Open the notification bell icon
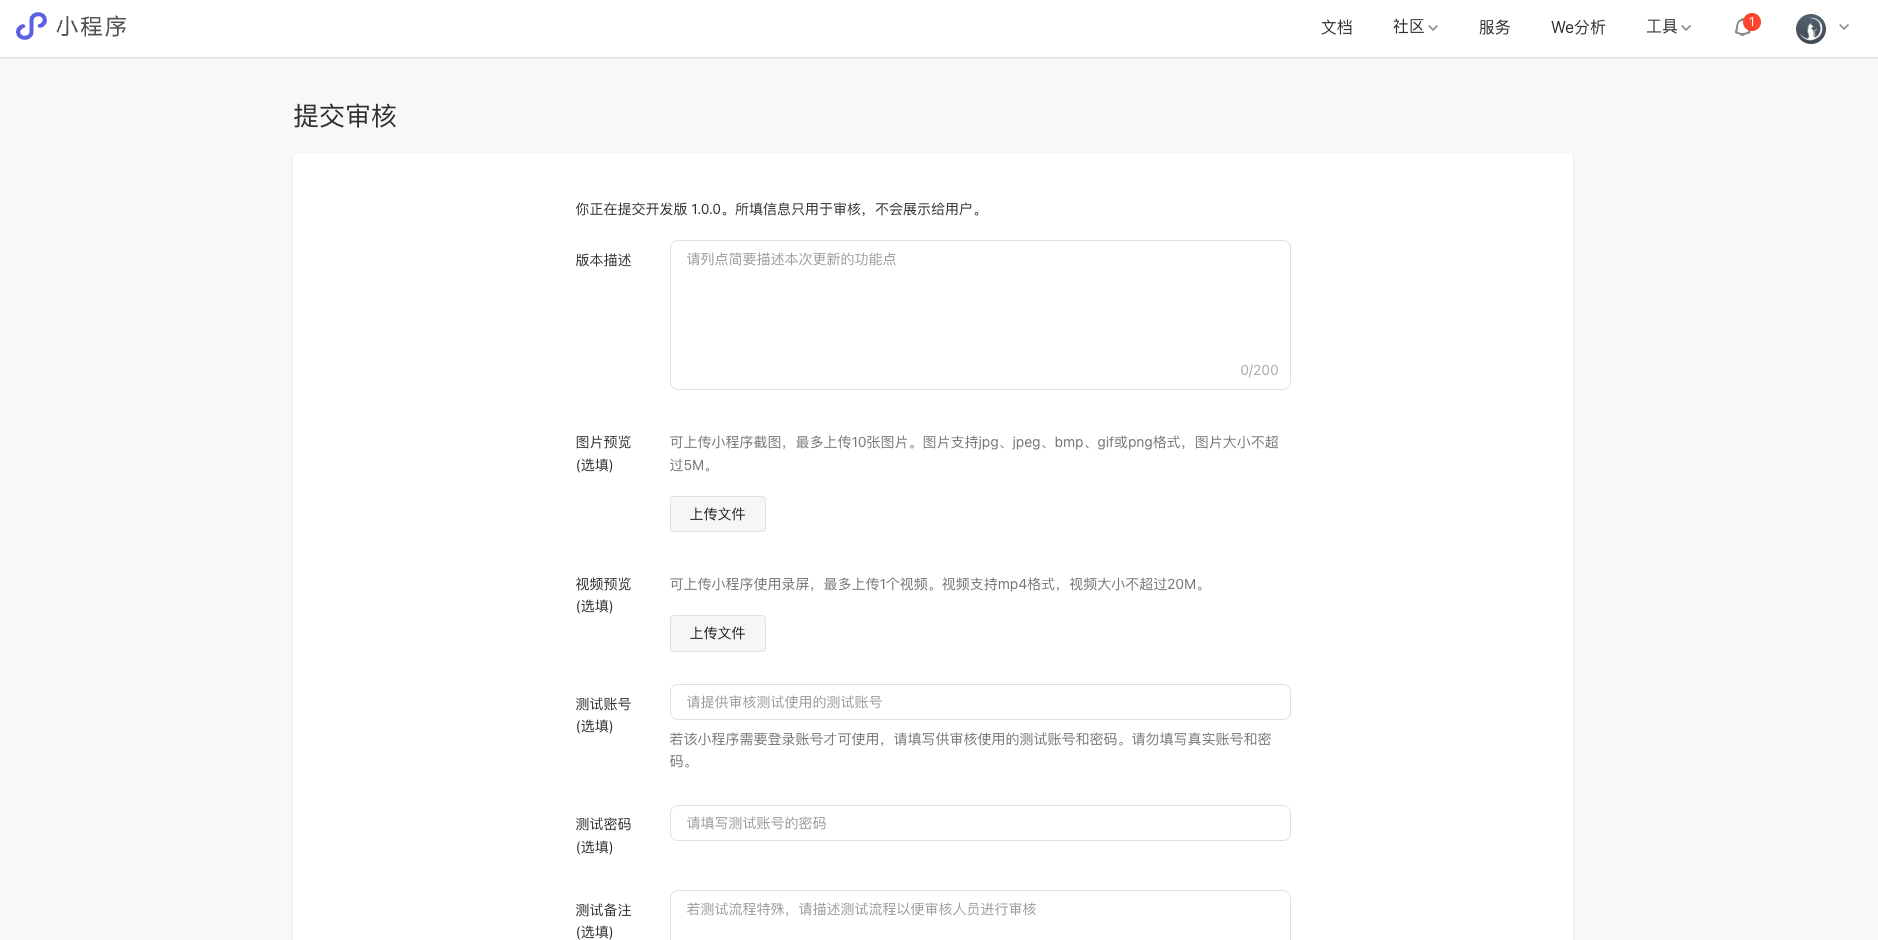 (x=1743, y=27)
